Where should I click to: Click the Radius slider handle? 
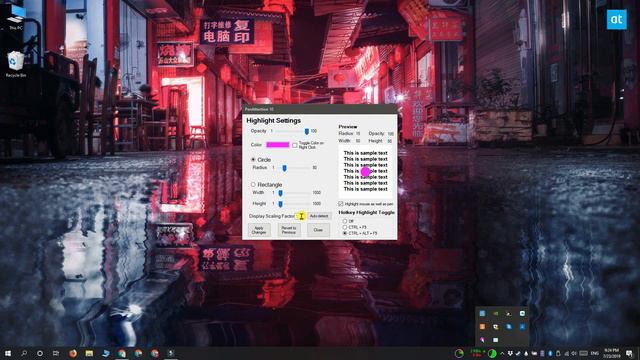284,168
